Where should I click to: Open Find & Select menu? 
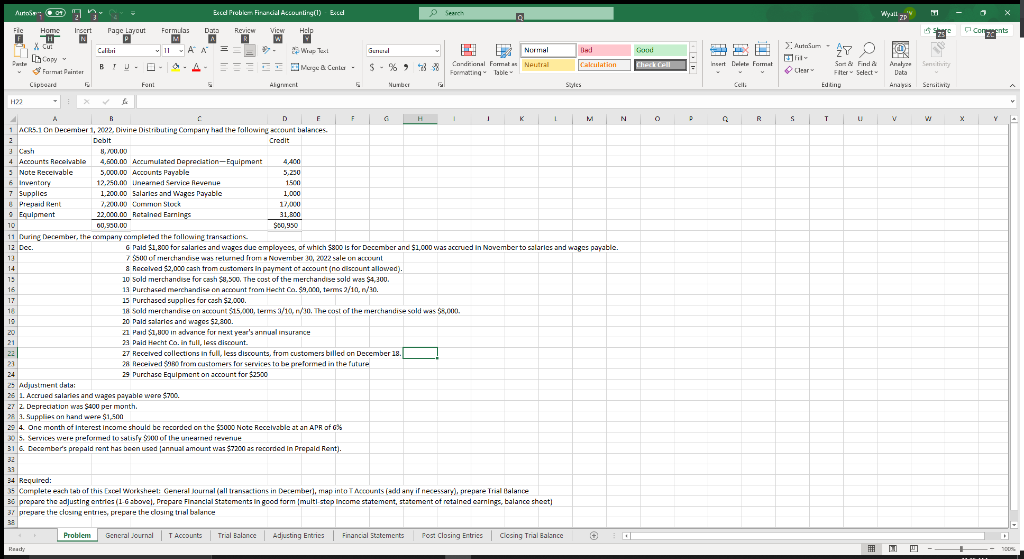pyautogui.click(x=867, y=59)
